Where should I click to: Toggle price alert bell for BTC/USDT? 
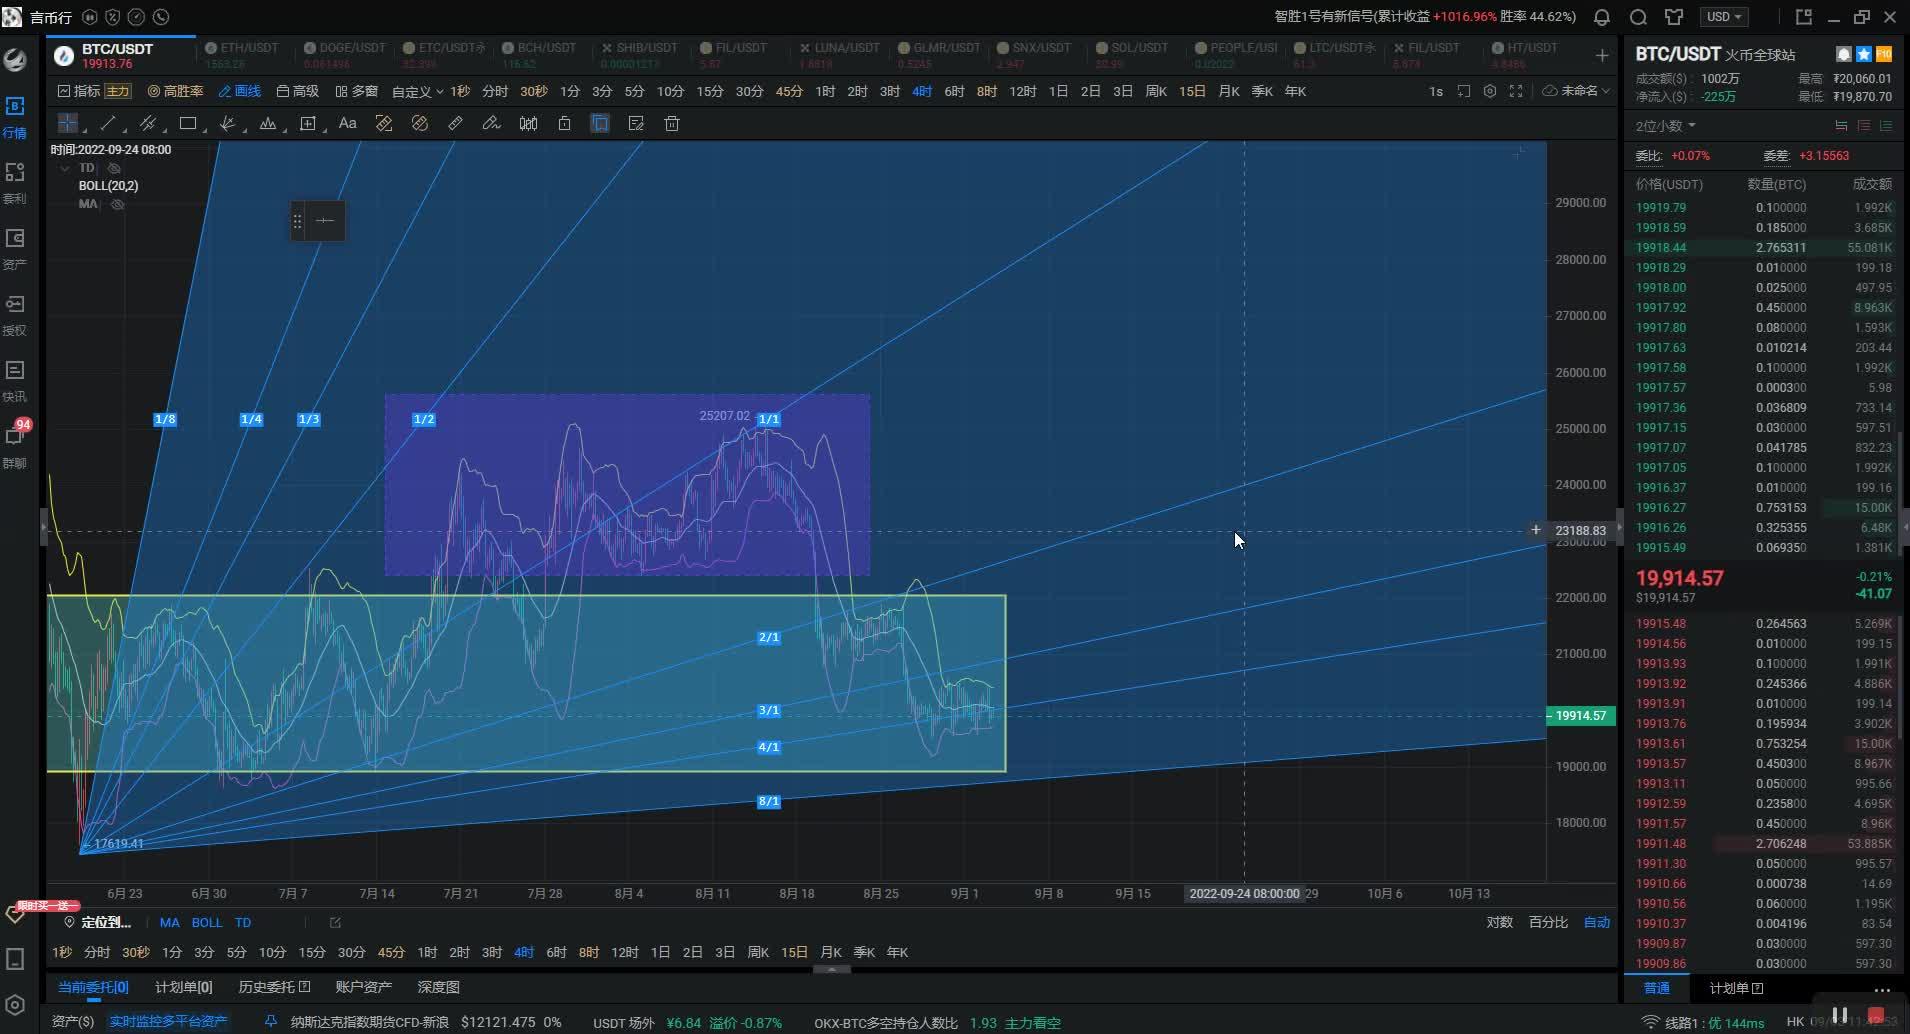1844,54
